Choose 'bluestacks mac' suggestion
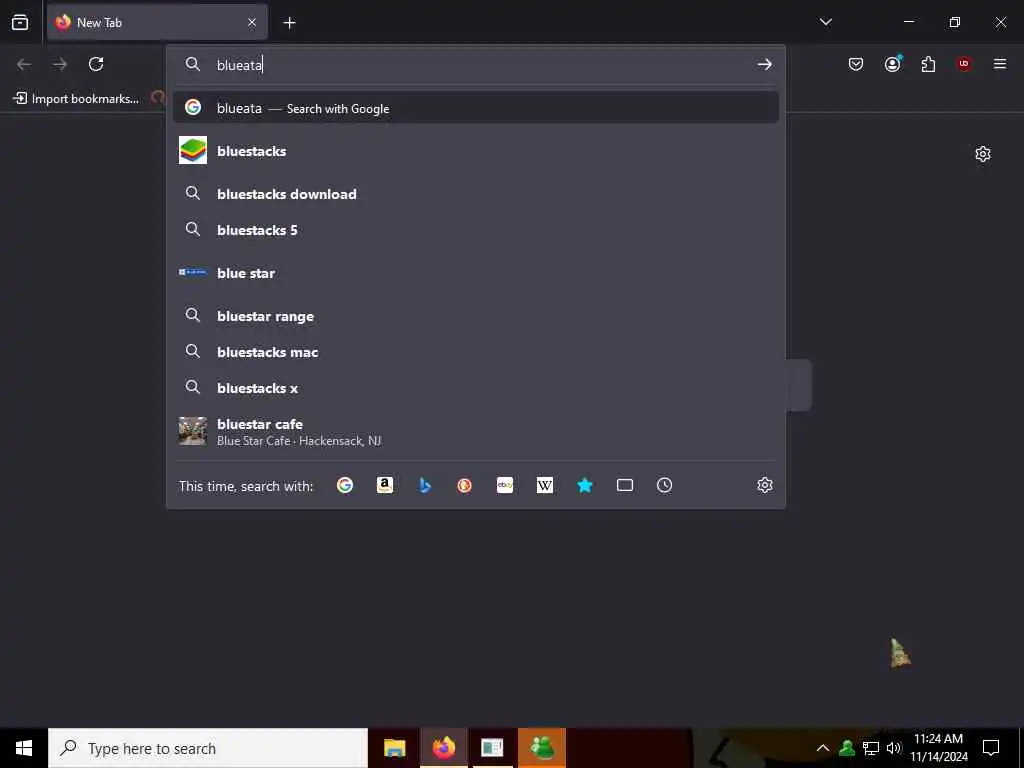 tap(475, 352)
